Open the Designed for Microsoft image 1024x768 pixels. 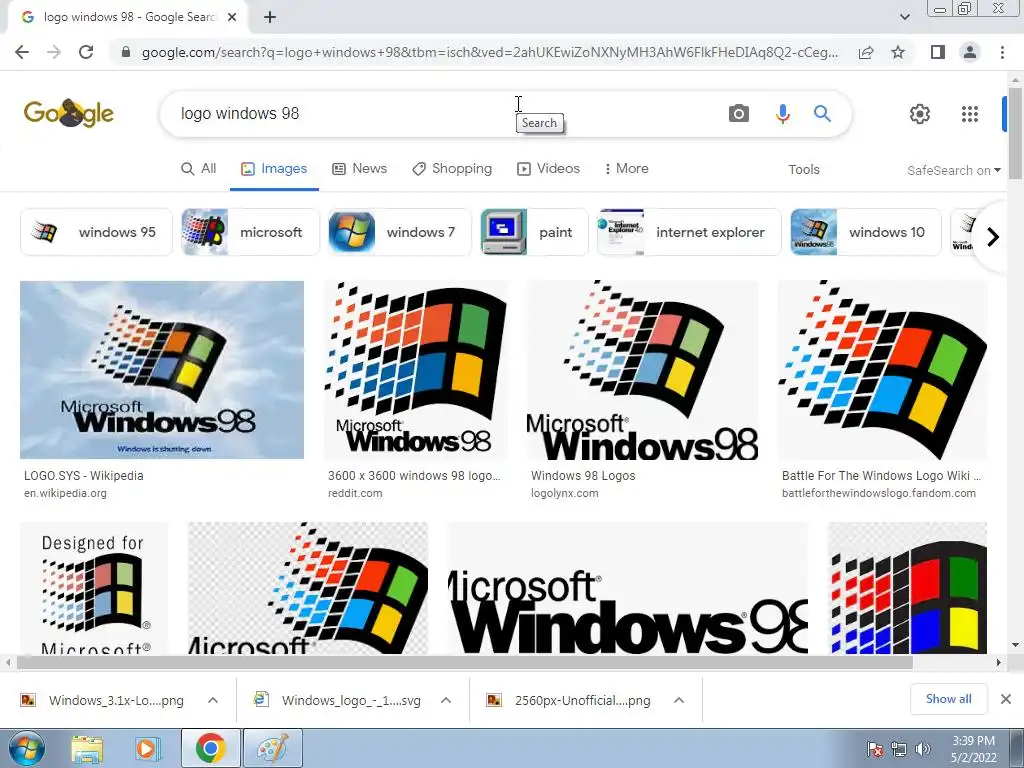[94, 588]
